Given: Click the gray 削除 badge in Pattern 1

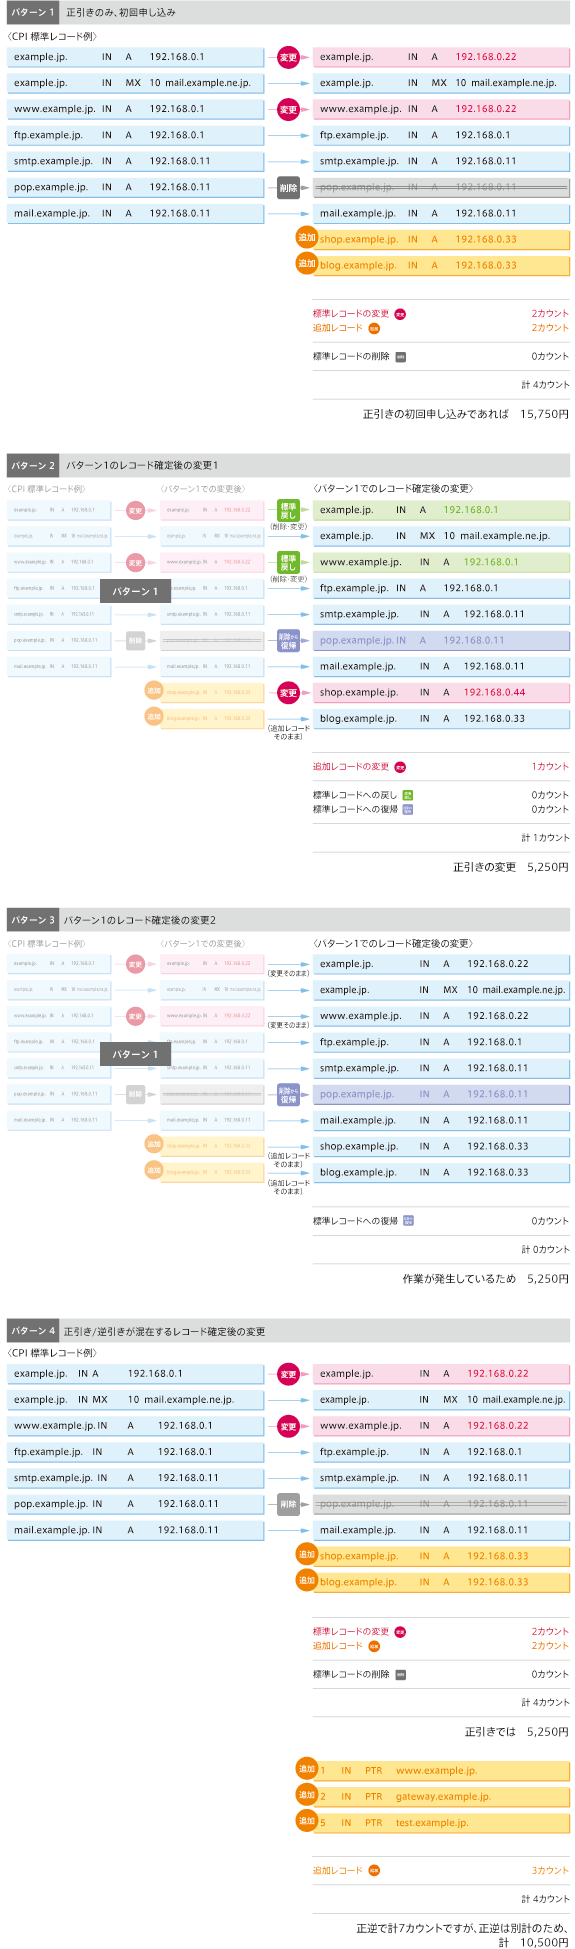Looking at the screenshot, I should [x=288, y=187].
